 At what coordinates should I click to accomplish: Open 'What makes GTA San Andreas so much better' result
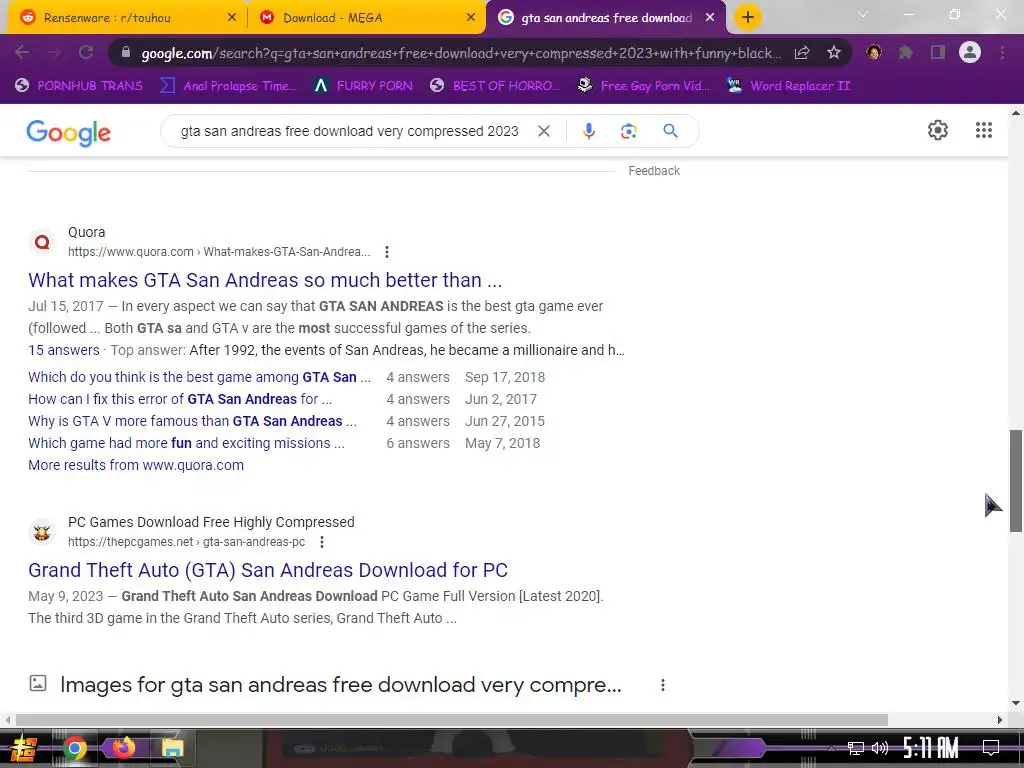pos(265,280)
